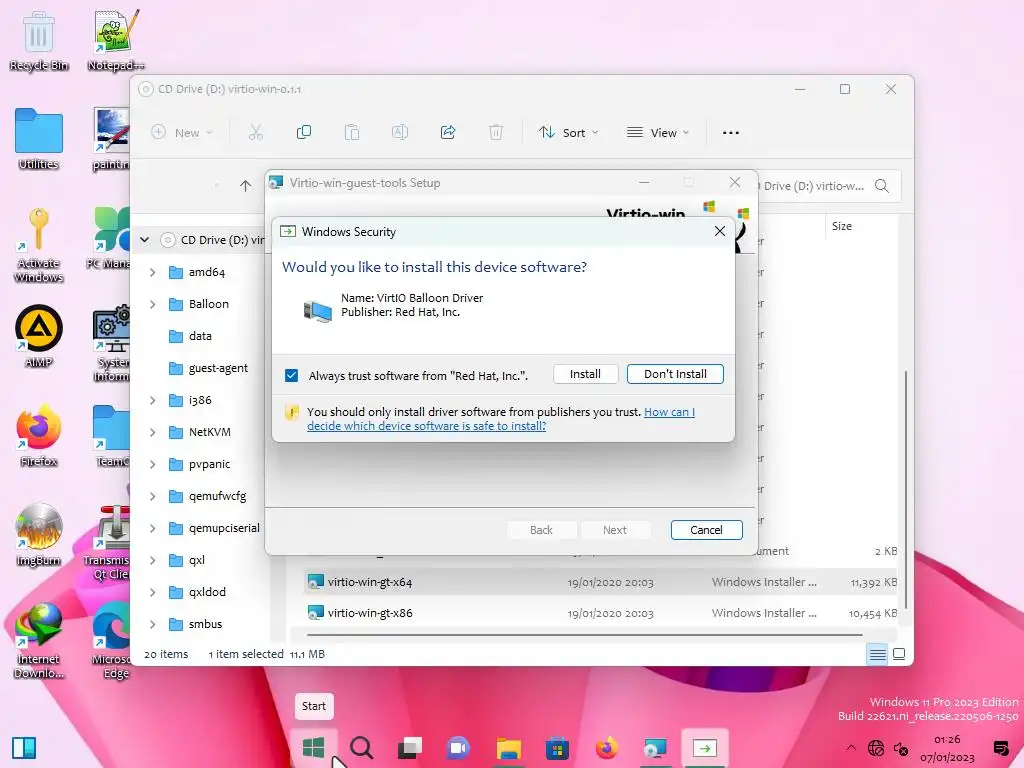Image resolution: width=1024 pixels, height=768 pixels.
Task: Collapse the CD Drive (D:) tree node
Action: coord(144,240)
